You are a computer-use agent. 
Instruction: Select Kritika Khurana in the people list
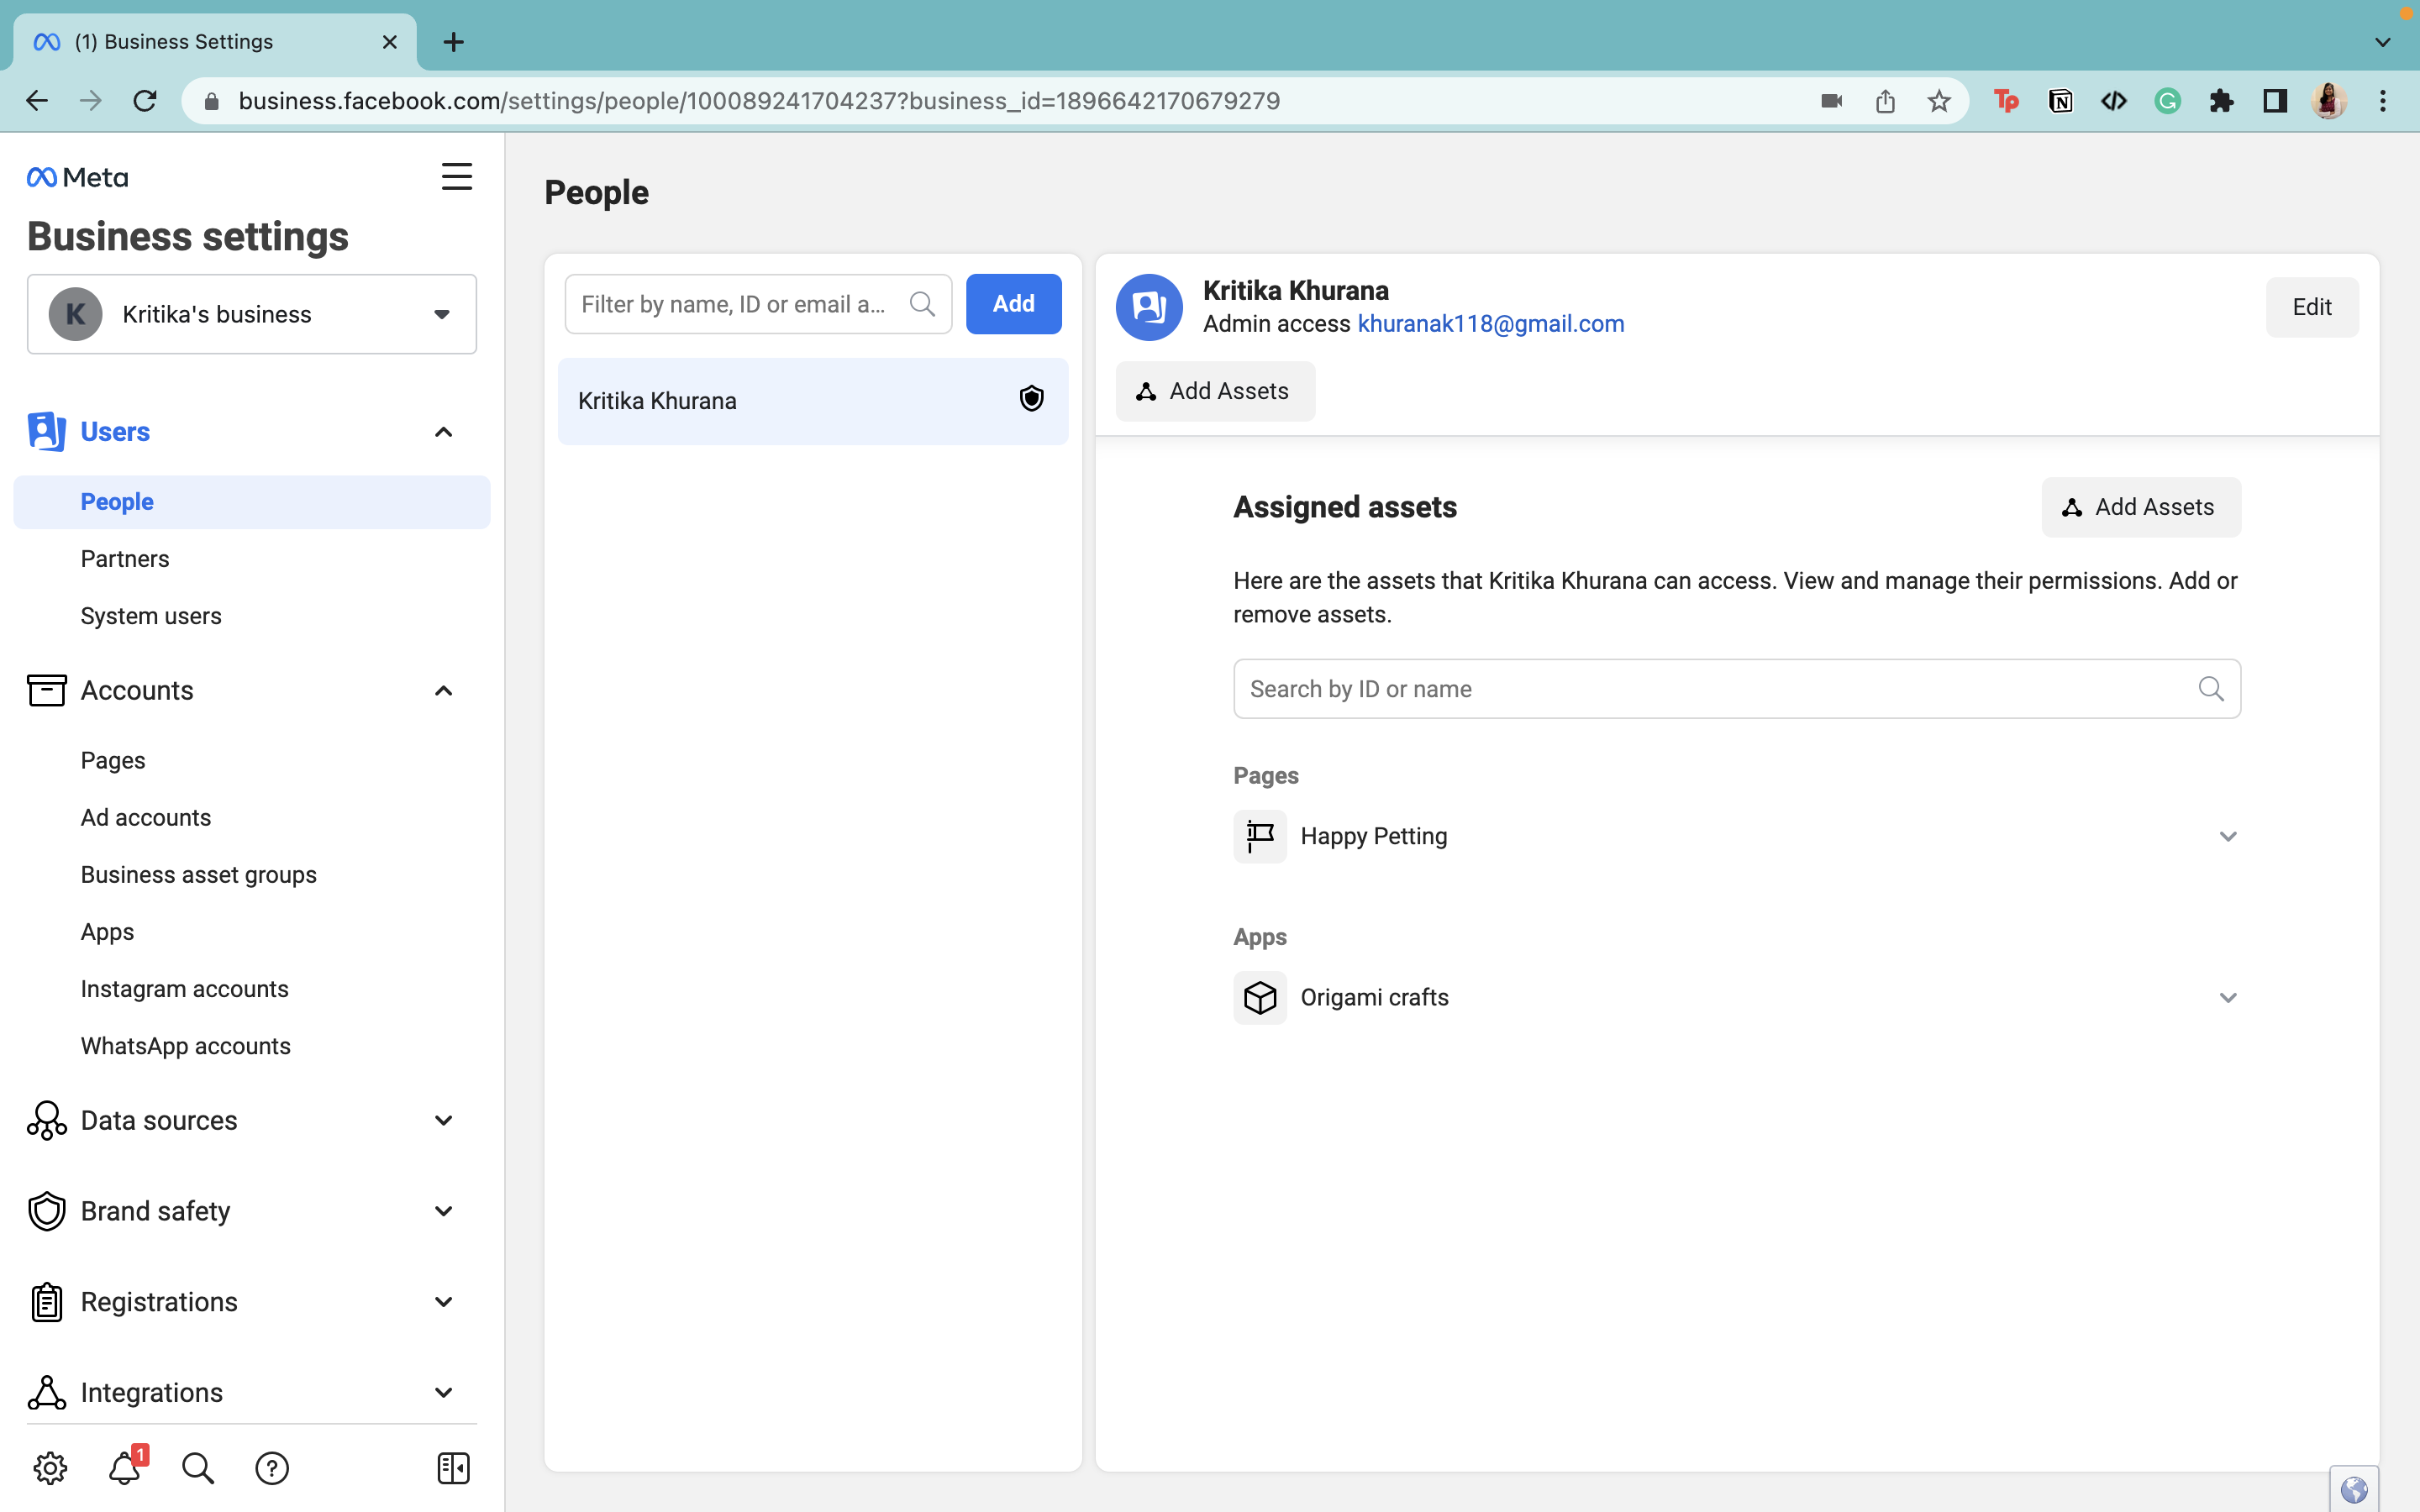coord(813,401)
